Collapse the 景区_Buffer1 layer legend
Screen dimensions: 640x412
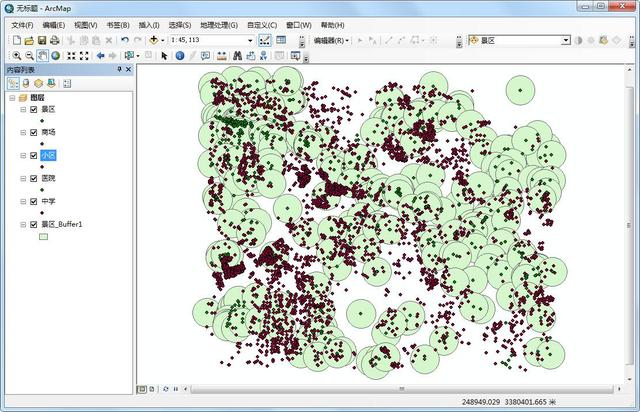tap(23, 225)
